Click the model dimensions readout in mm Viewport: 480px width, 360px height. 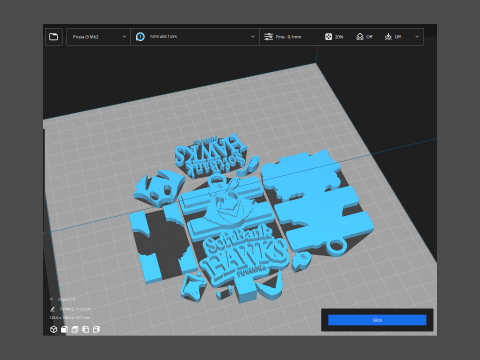[70, 318]
